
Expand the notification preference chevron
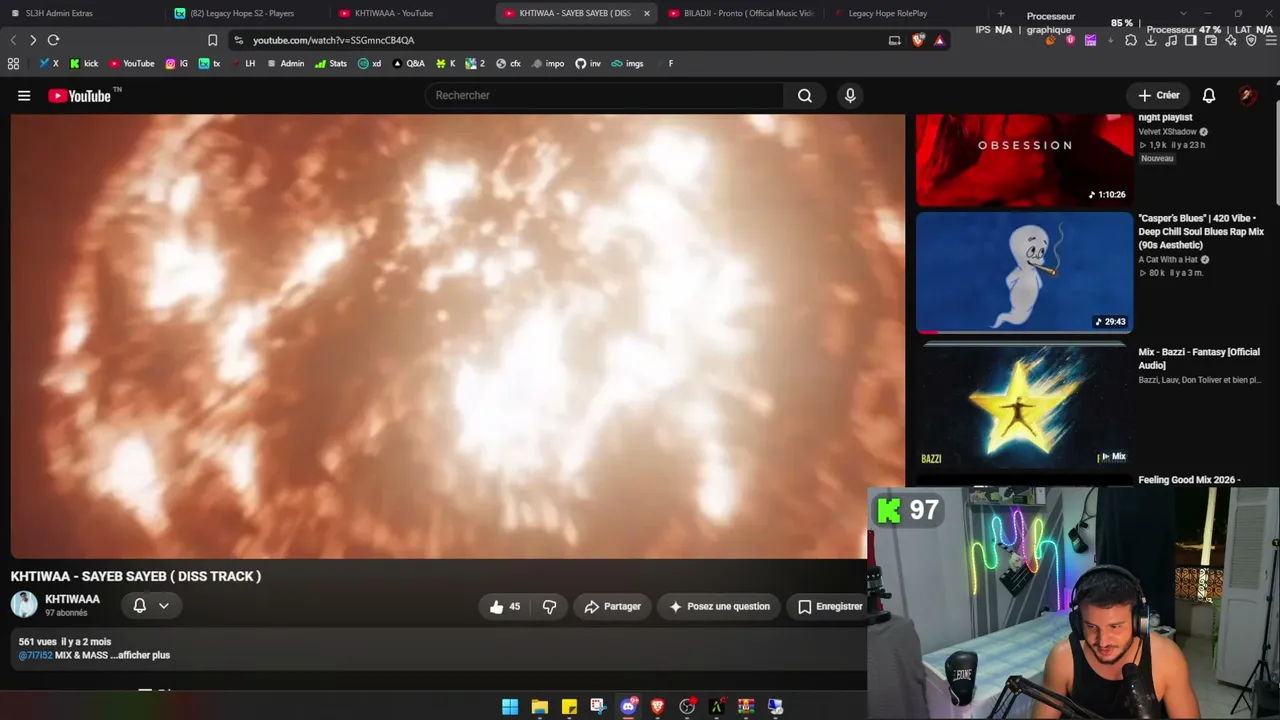164,605
